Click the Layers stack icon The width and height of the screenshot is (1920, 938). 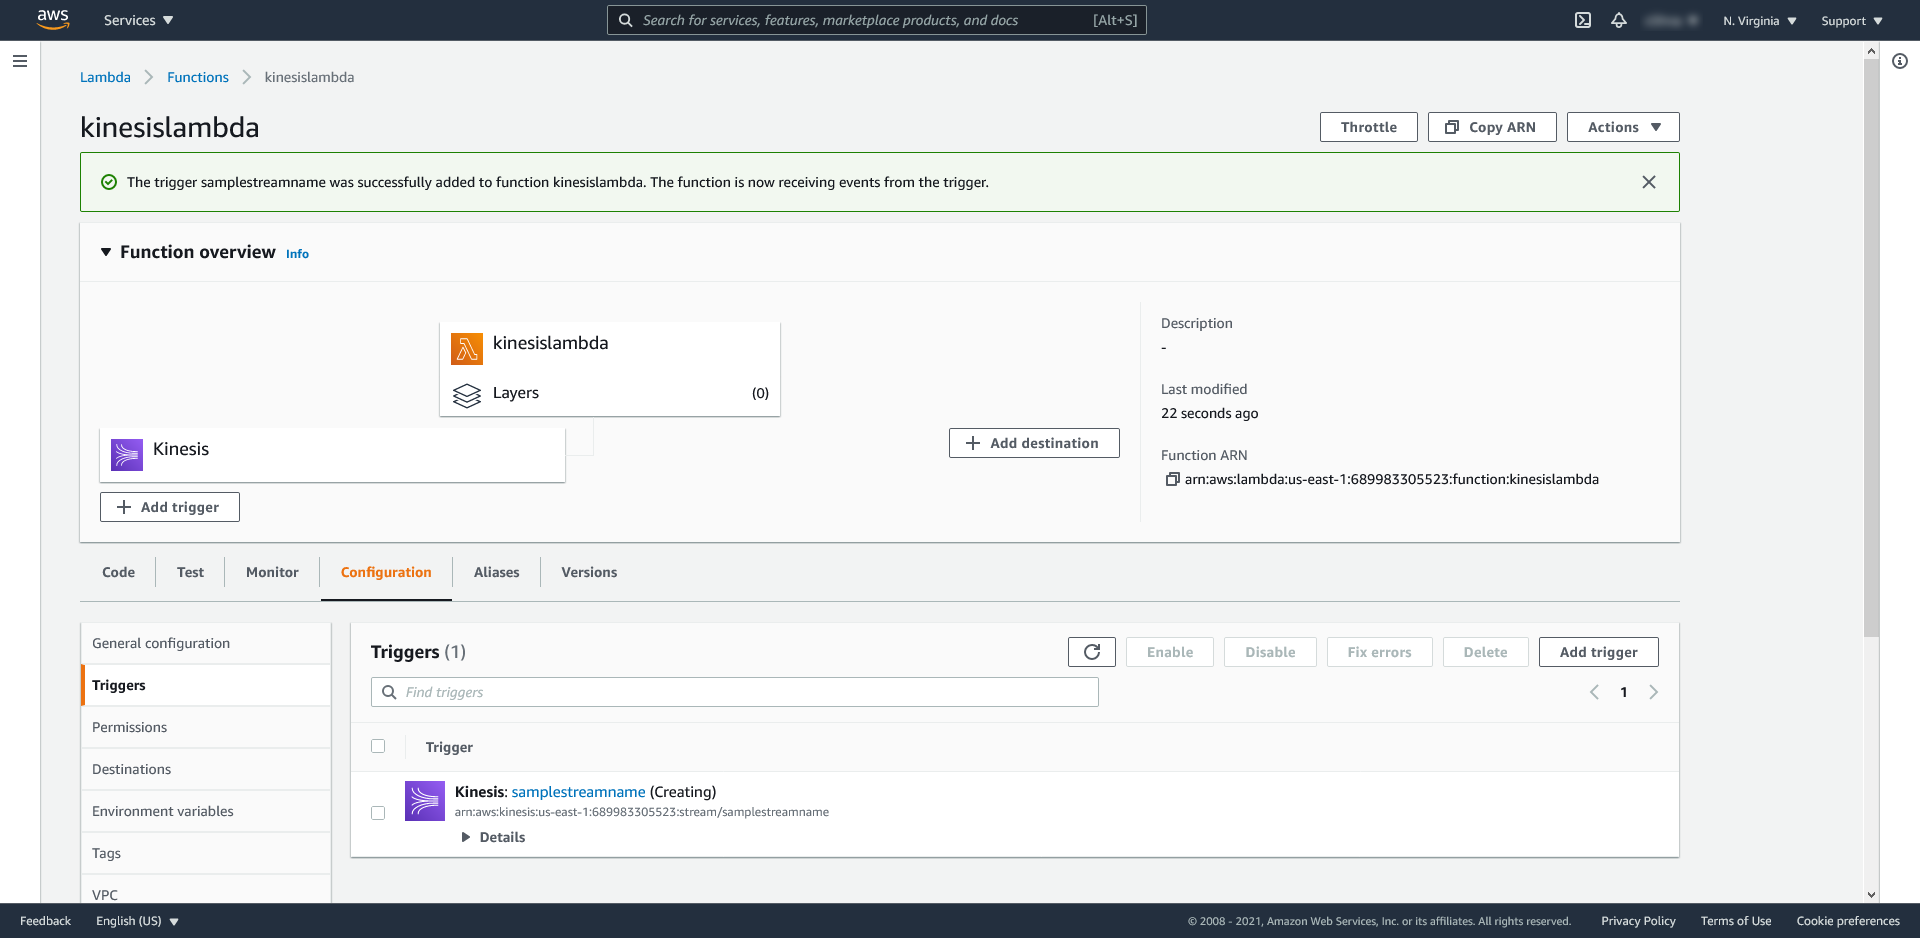(467, 396)
